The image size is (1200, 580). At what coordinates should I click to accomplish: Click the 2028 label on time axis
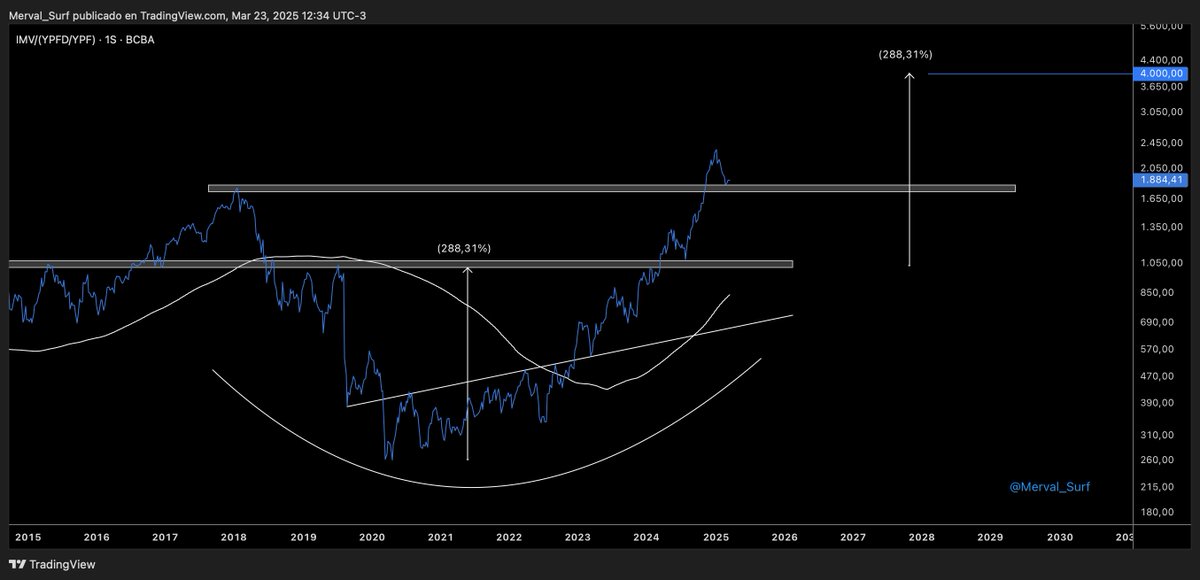pos(922,537)
